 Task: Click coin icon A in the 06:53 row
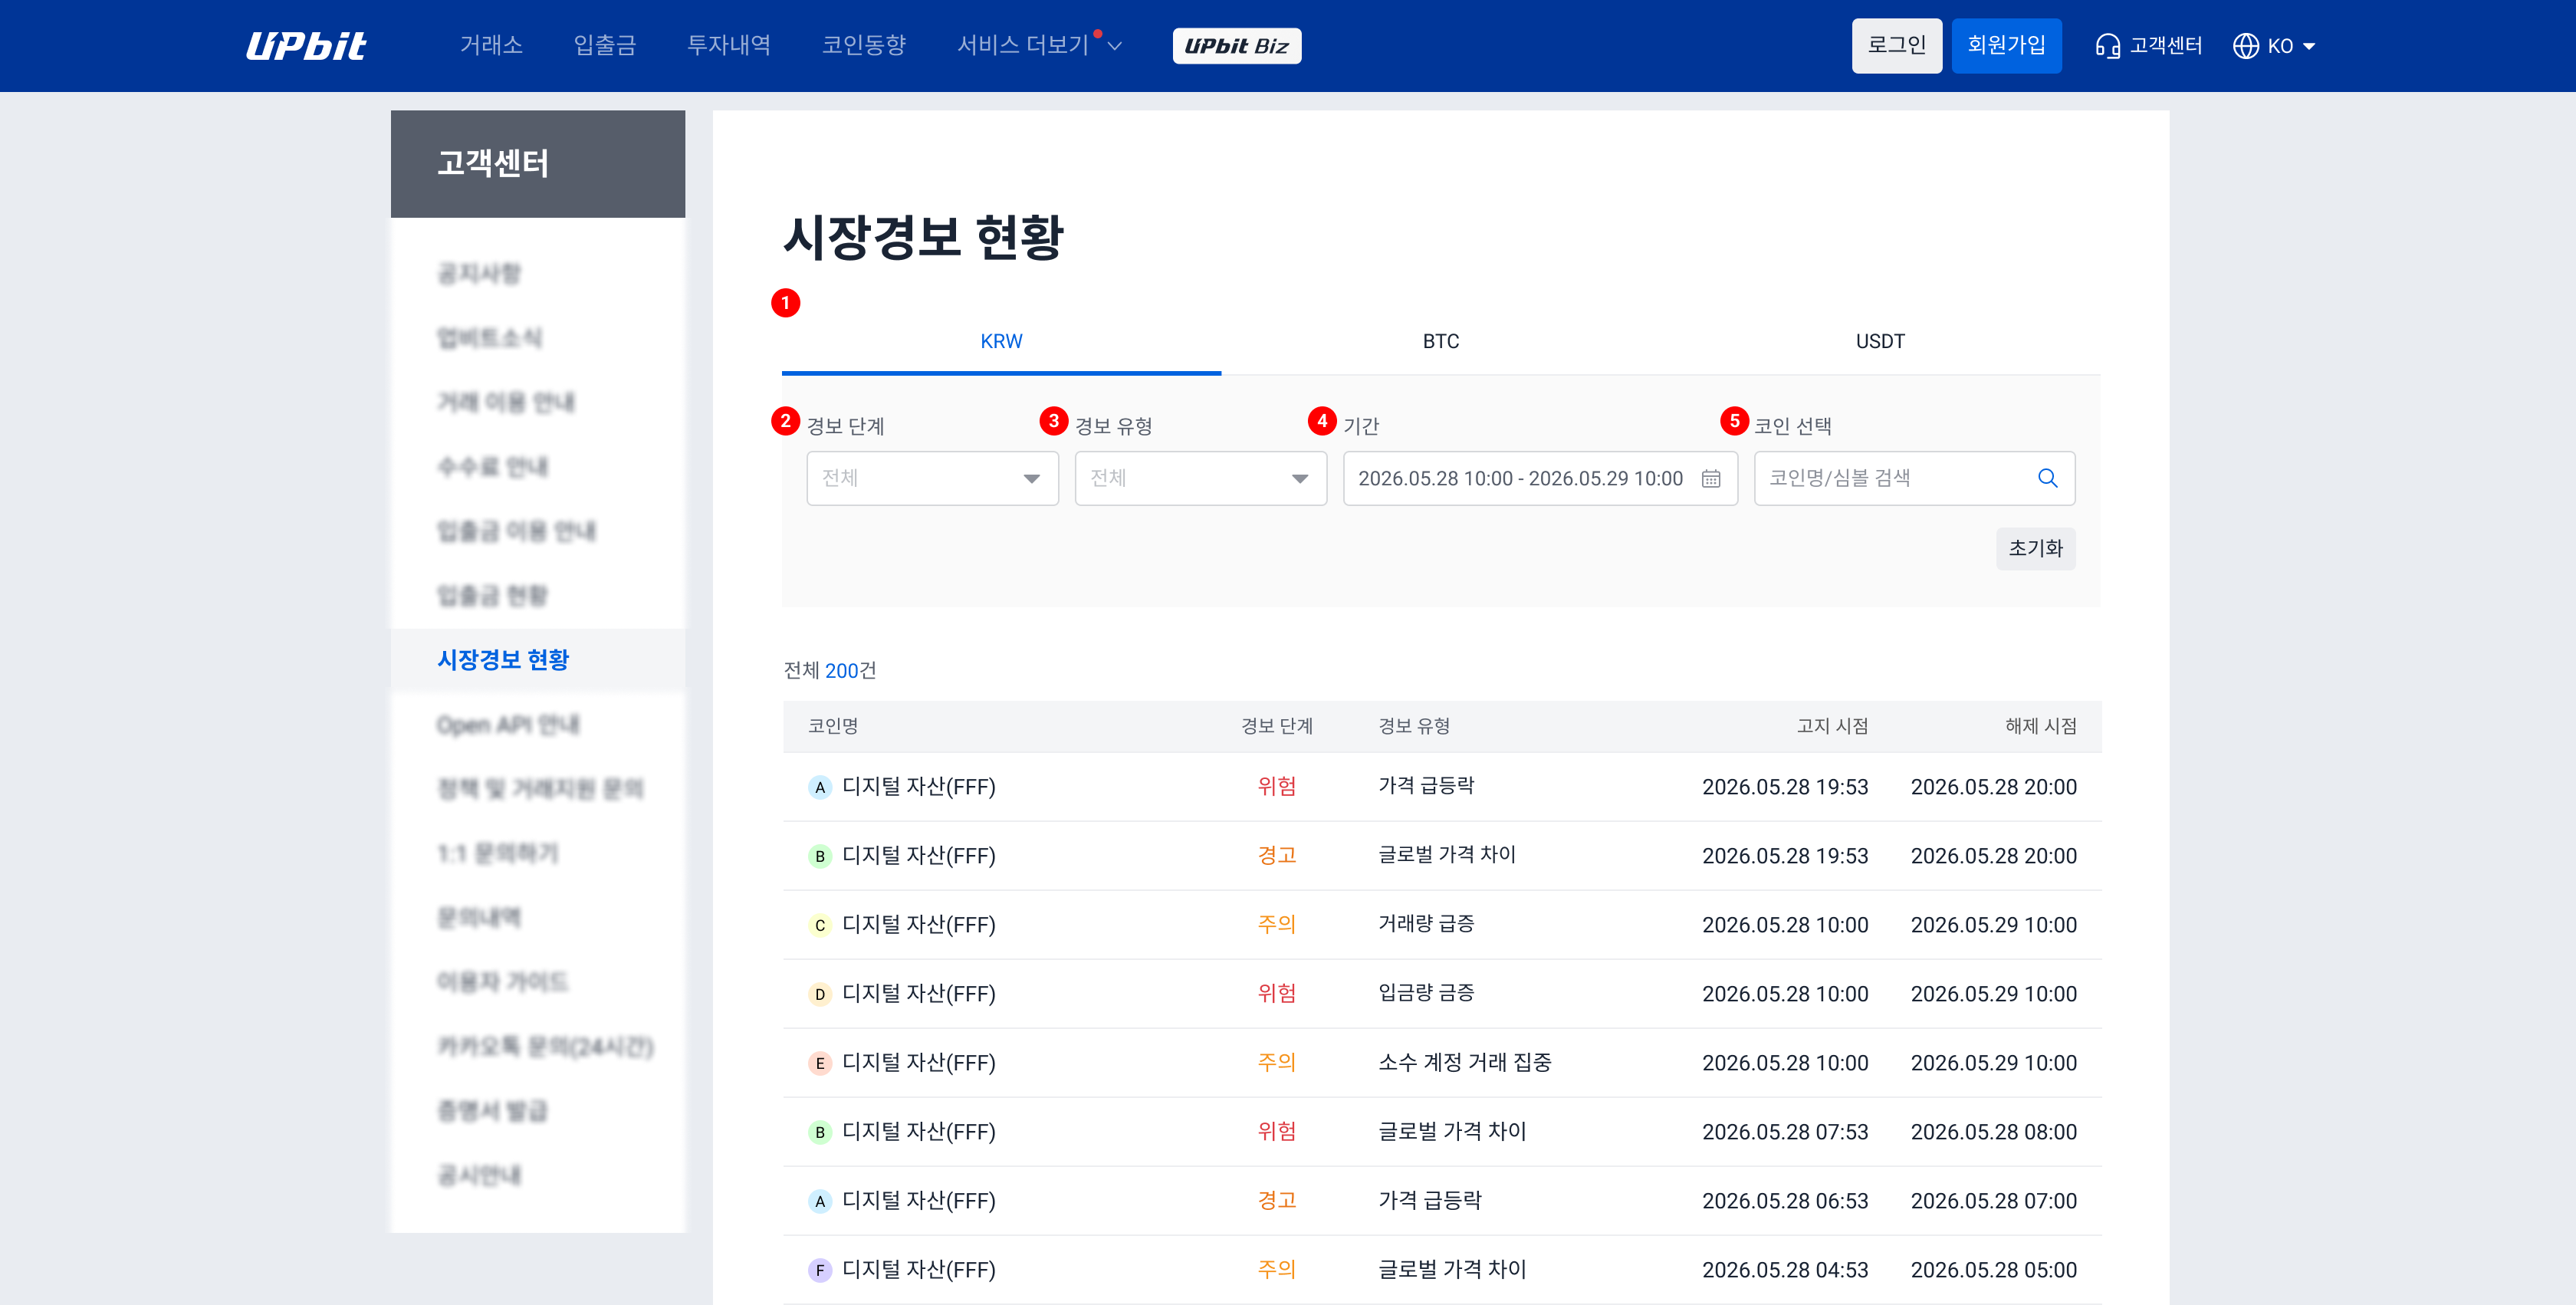[820, 1202]
